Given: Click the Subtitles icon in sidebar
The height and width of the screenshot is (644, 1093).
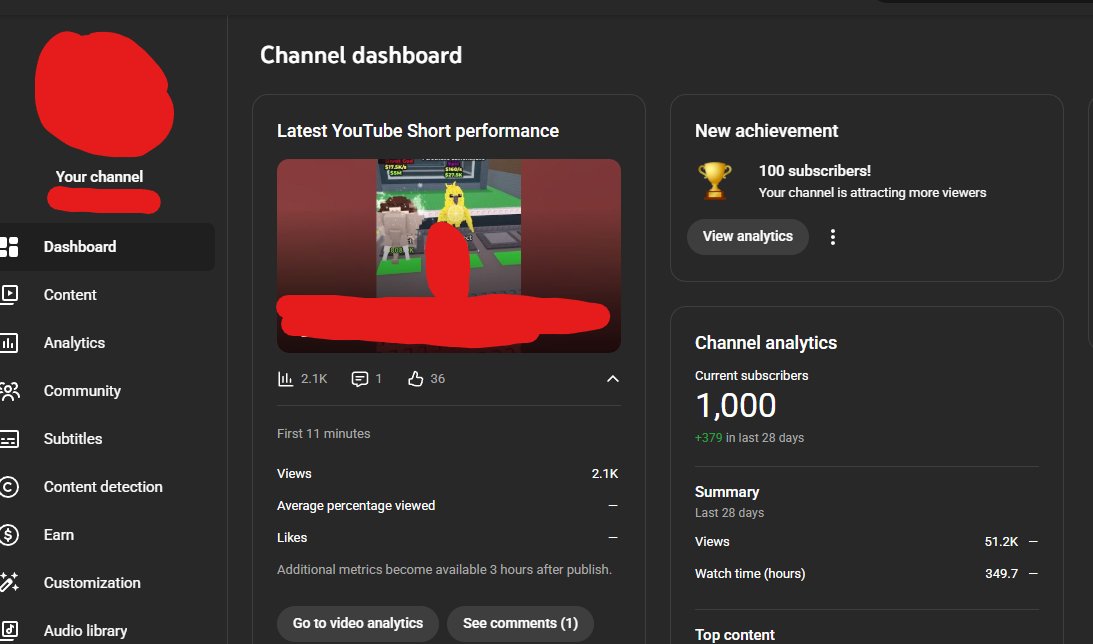Looking at the screenshot, I should coord(9,439).
